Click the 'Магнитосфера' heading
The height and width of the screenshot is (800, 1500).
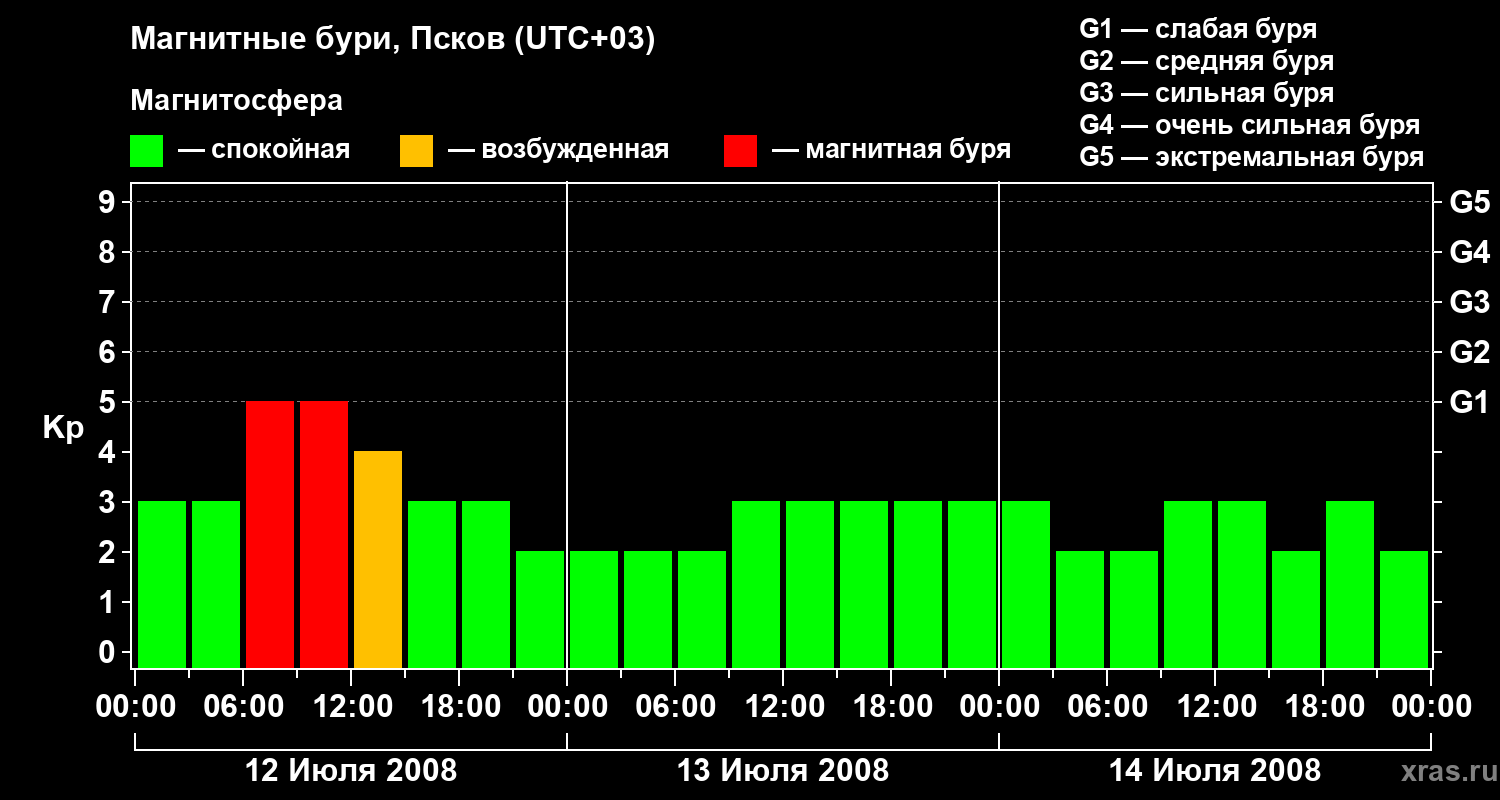[237, 101]
